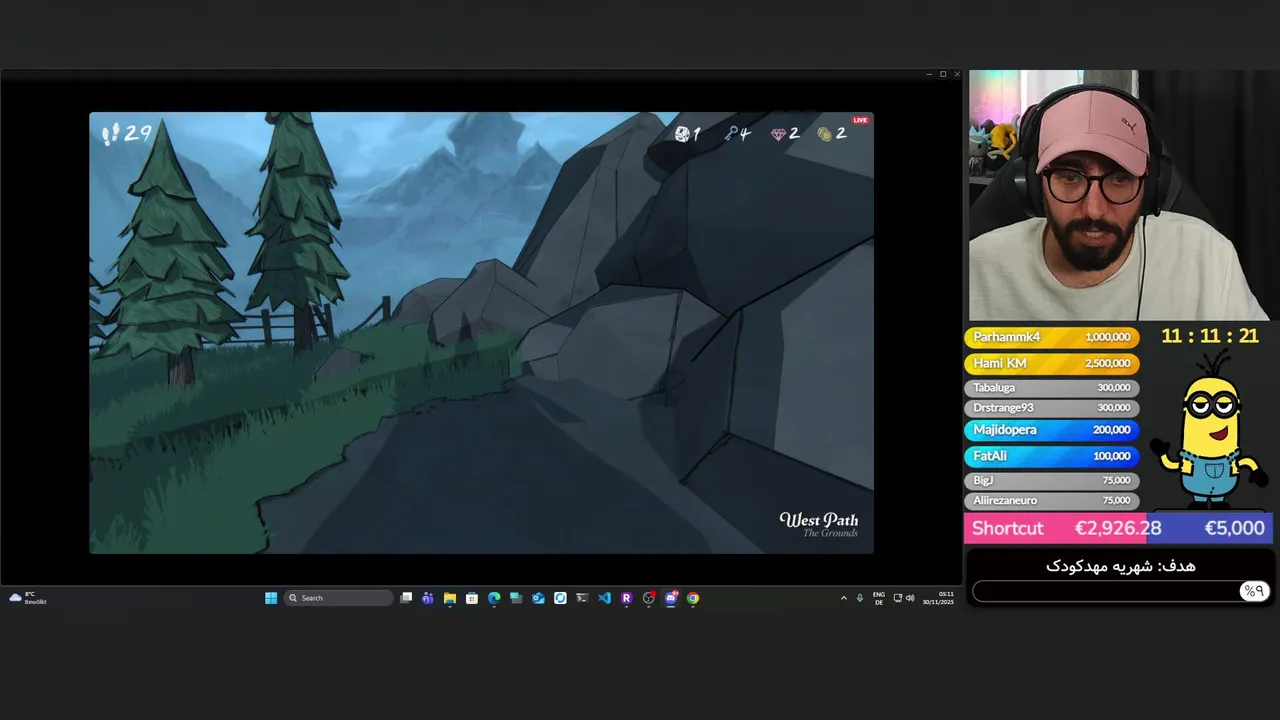
Task: Open the clock and date flyout
Action: coord(938,598)
